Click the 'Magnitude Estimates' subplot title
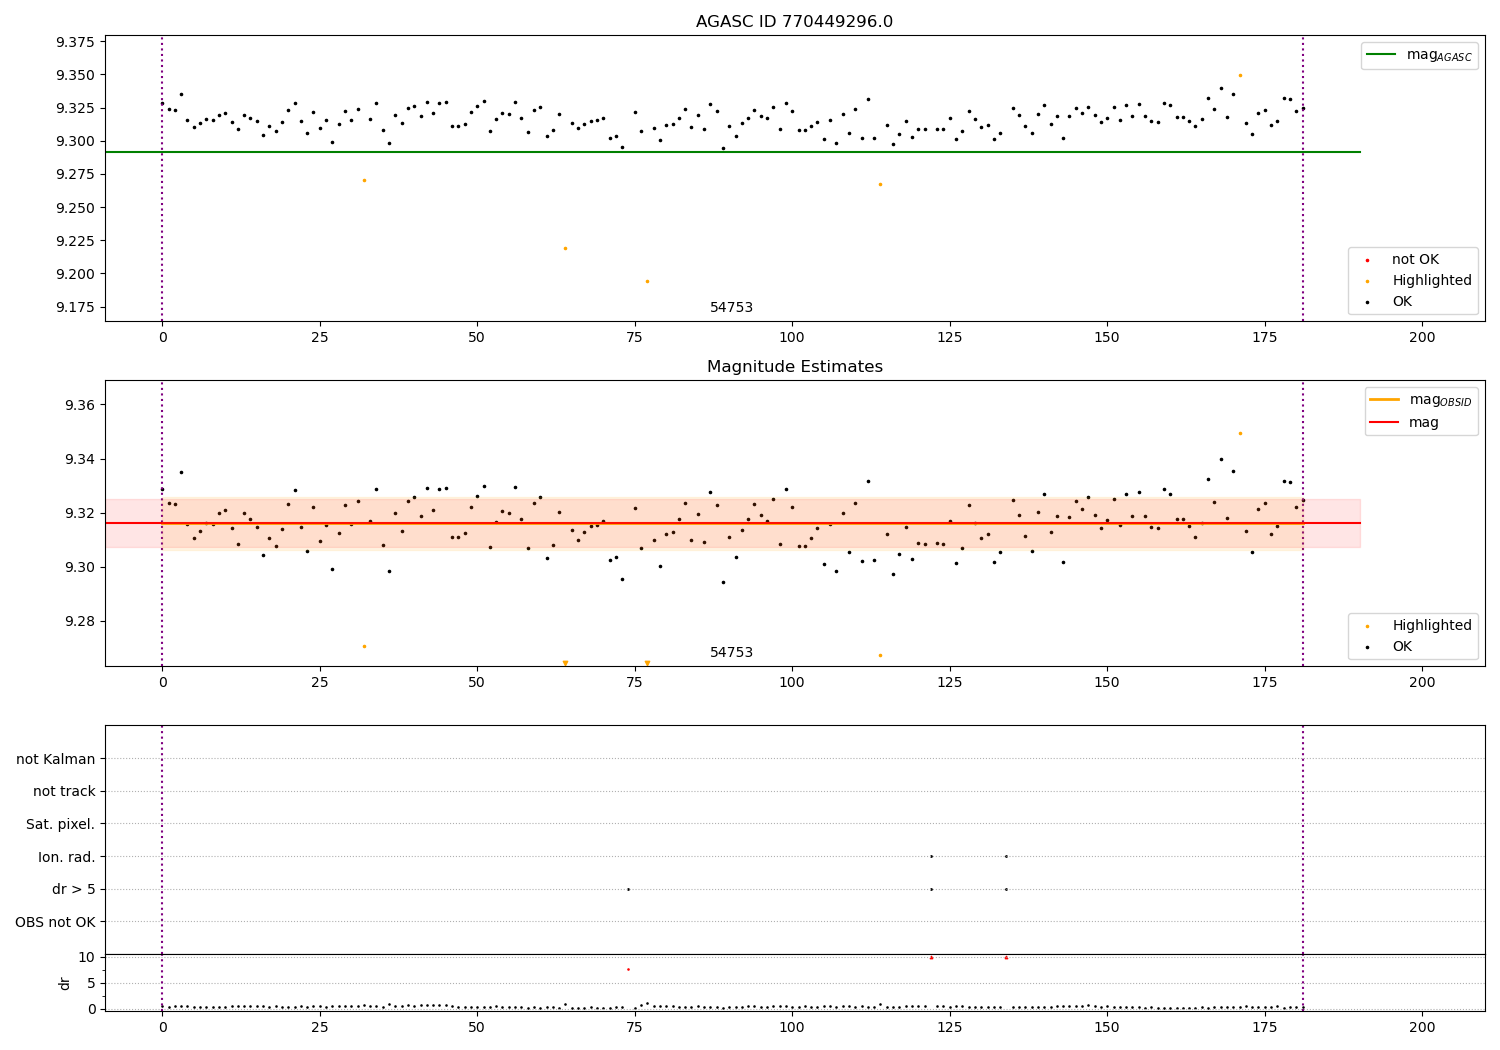The image size is (1500, 1050). (795, 367)
